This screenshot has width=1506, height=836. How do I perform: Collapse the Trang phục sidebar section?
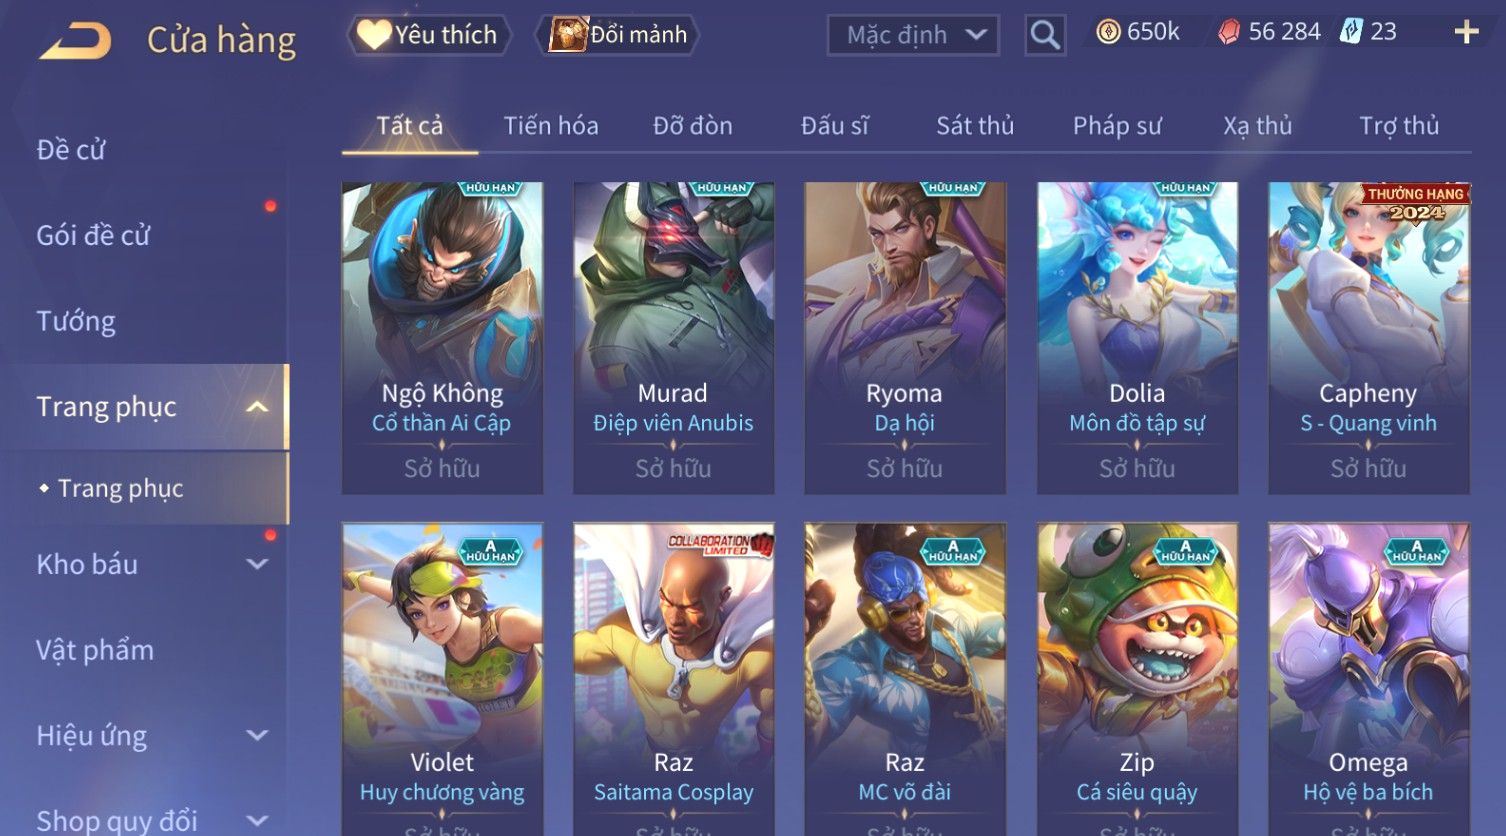257,407
